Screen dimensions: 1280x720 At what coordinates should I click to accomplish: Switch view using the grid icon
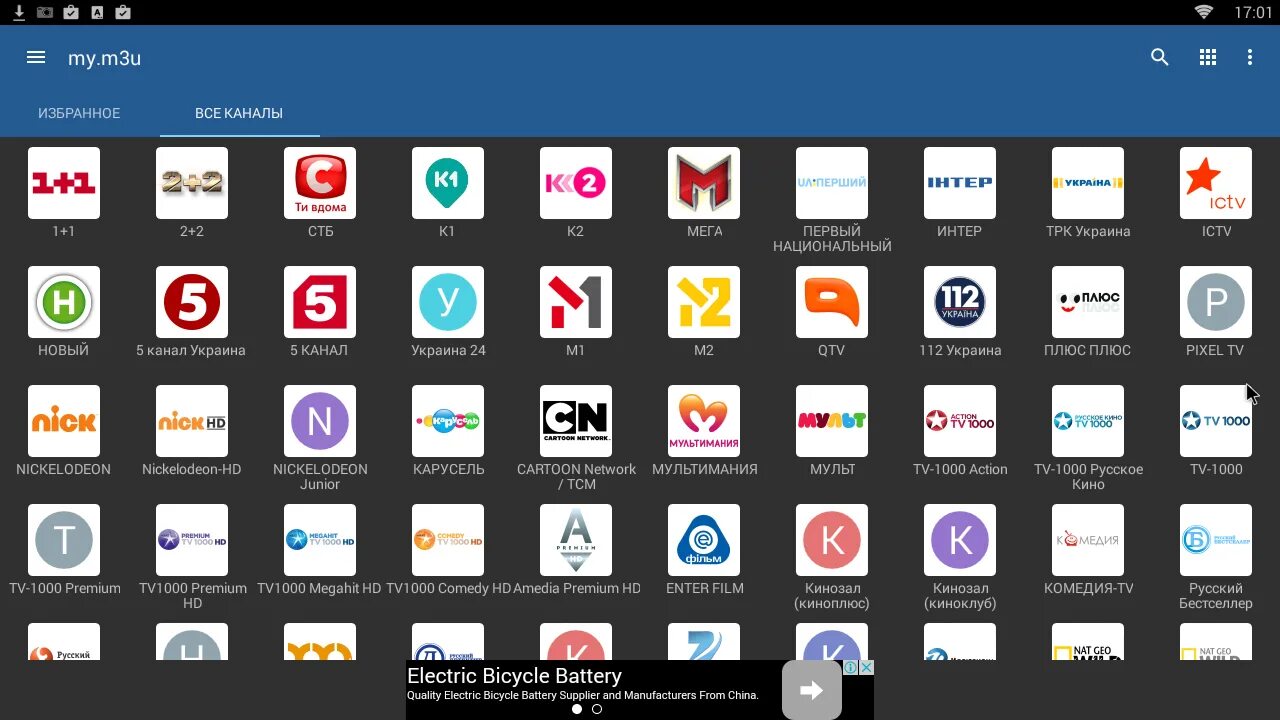[x=1208, y=58]
